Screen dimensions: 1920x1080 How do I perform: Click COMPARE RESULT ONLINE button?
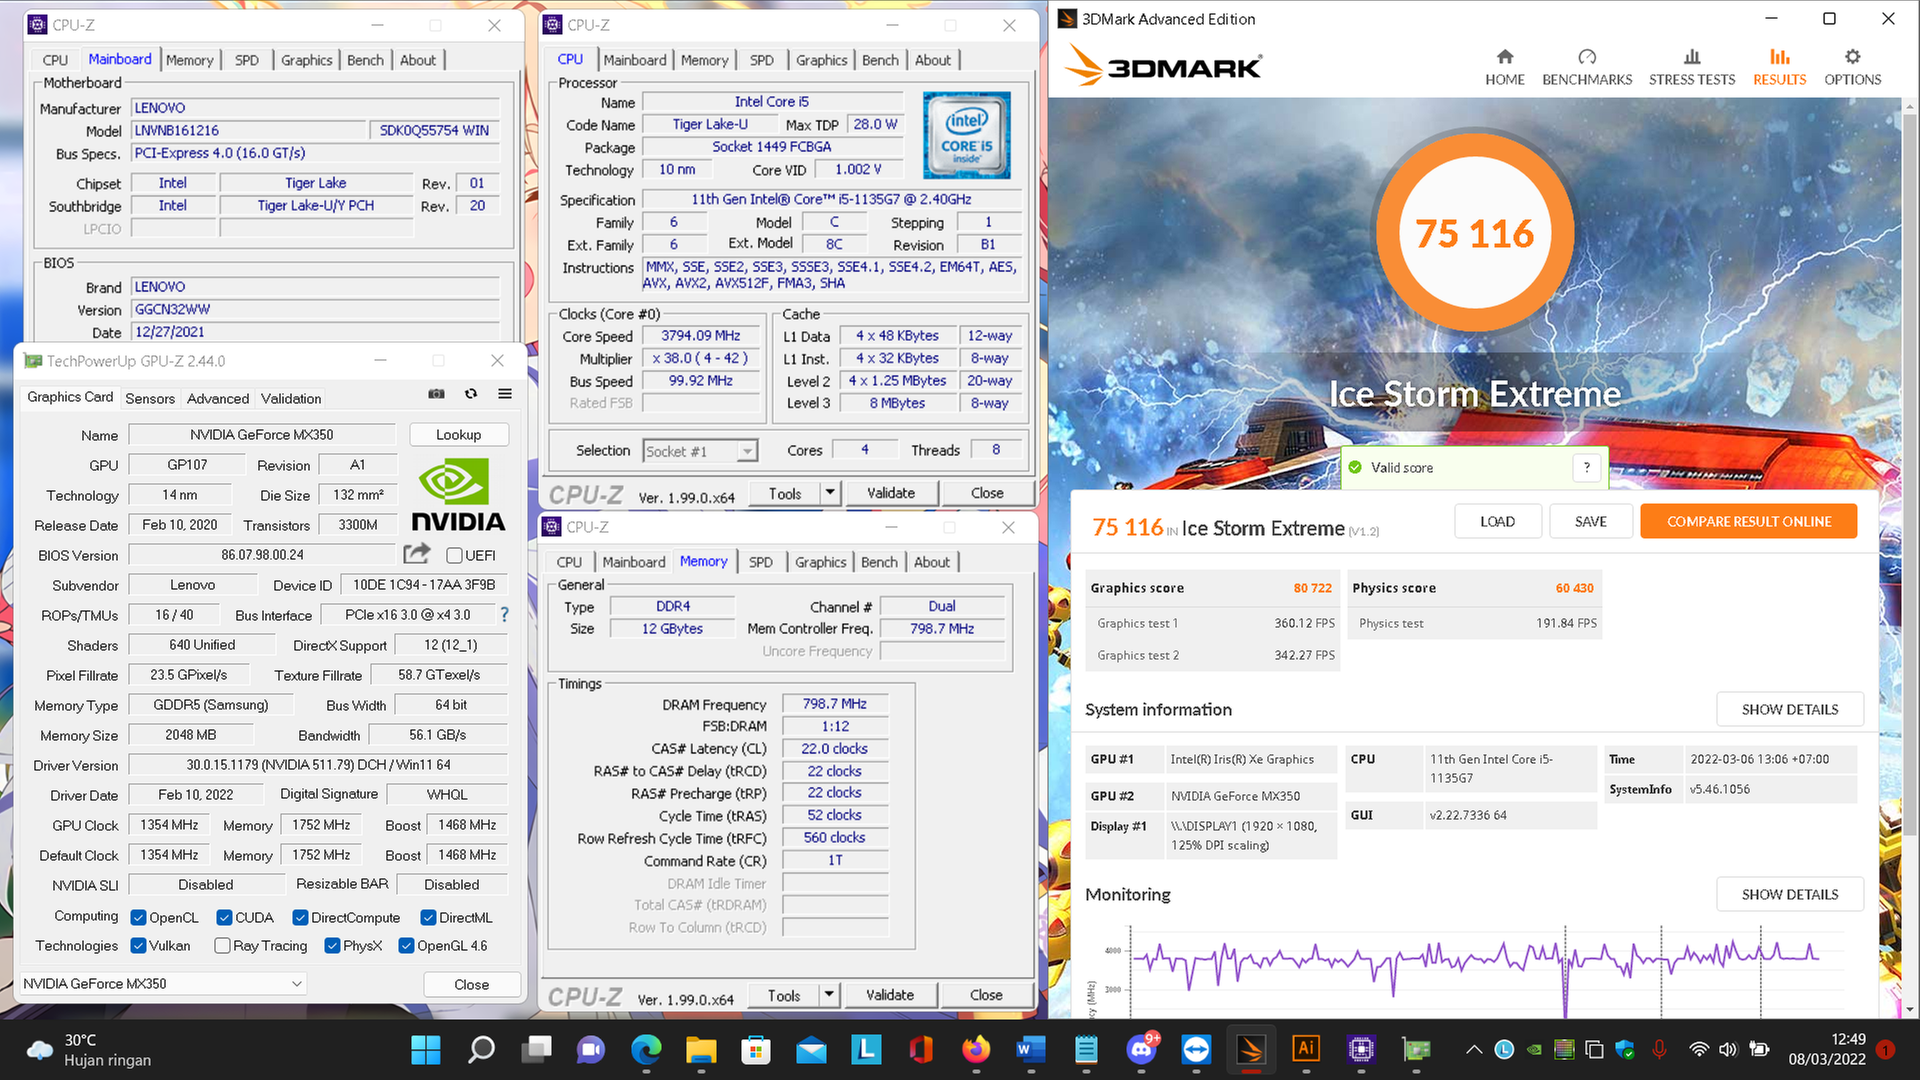click(x=1748, y=521)
